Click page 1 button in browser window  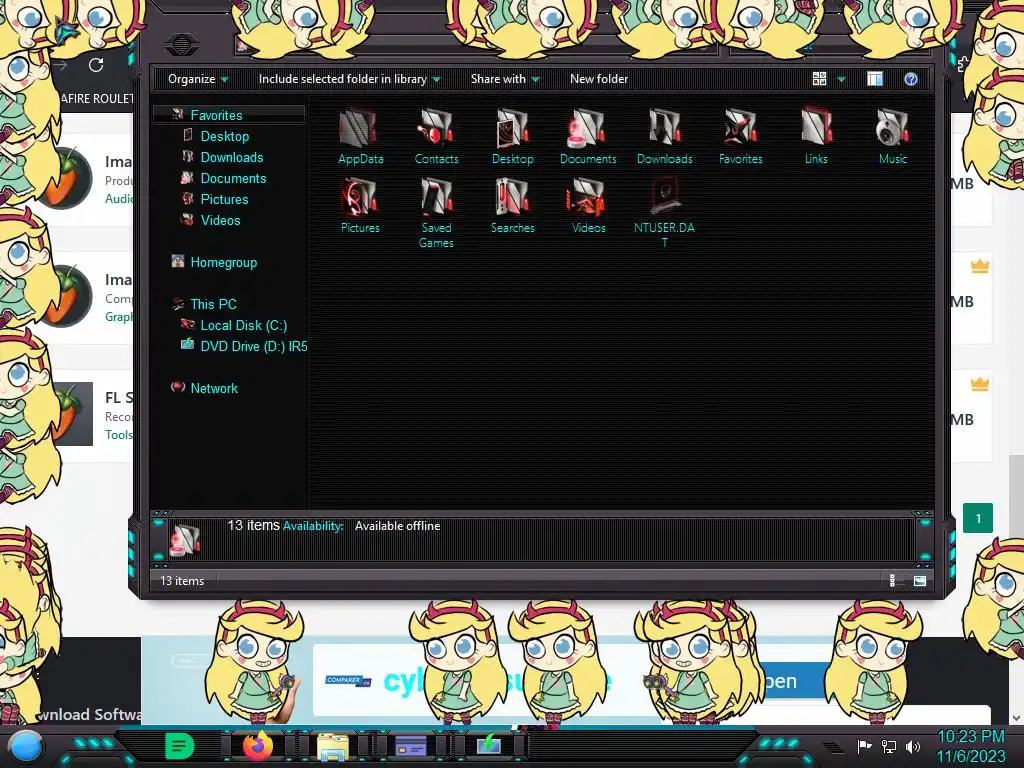pyautogui.click(x=978, y=519)
